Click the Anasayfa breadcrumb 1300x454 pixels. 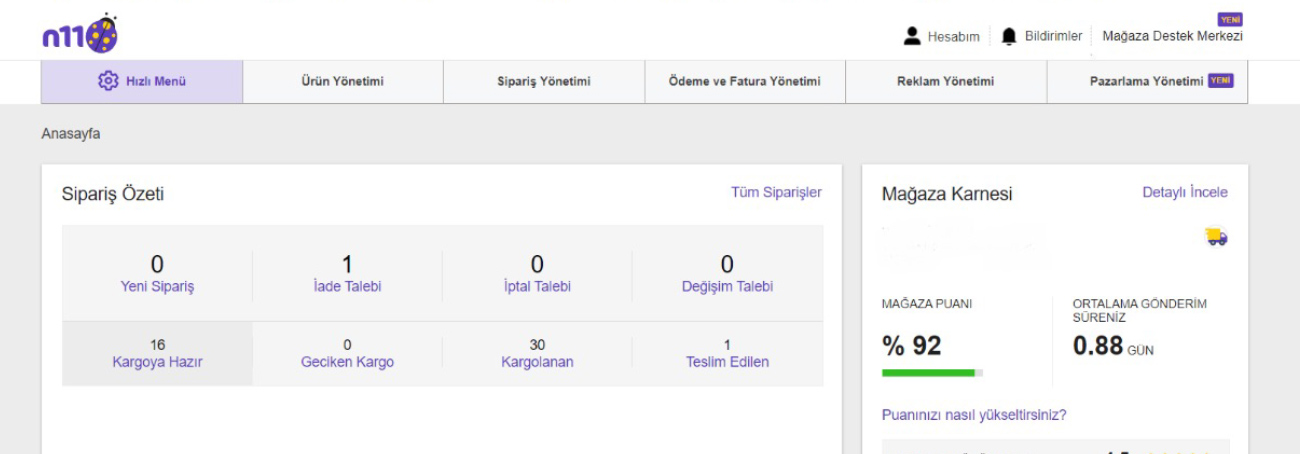click(71, 134)
